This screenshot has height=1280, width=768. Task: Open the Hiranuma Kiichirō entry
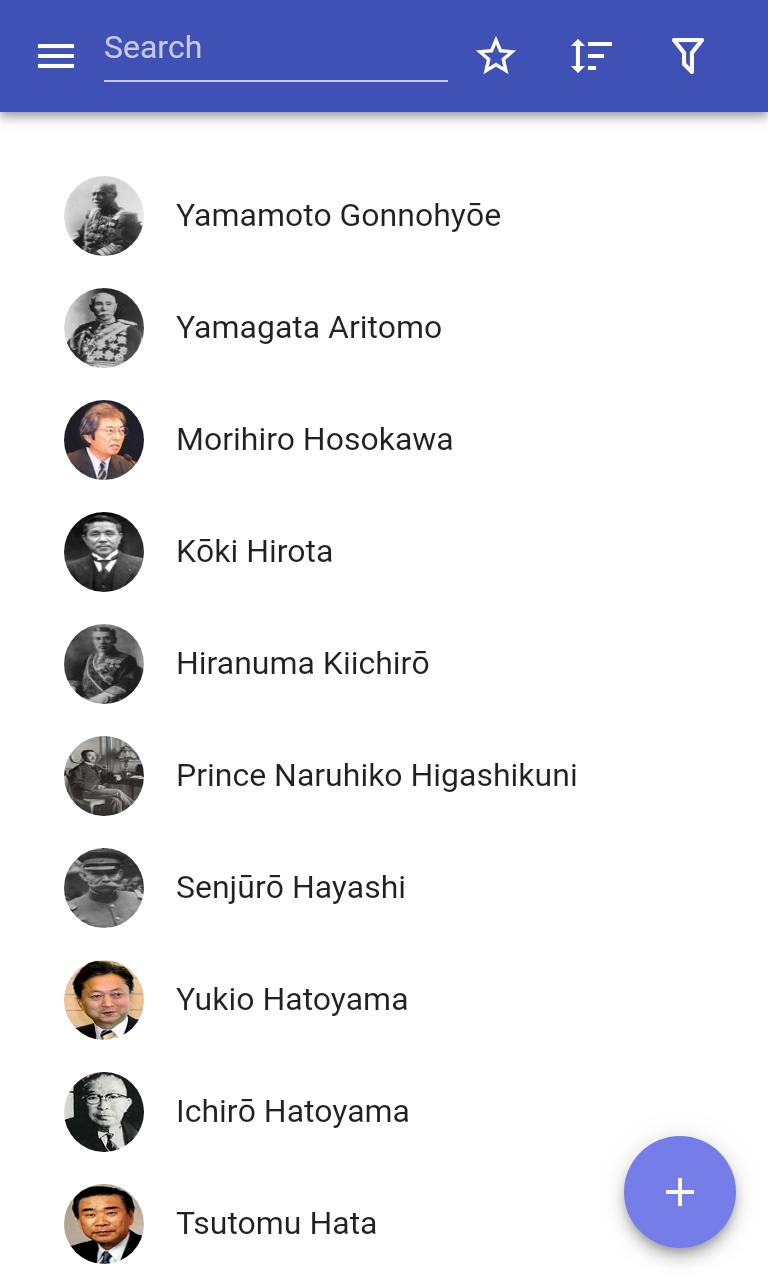pyautogui.click(x=302, y=664)
